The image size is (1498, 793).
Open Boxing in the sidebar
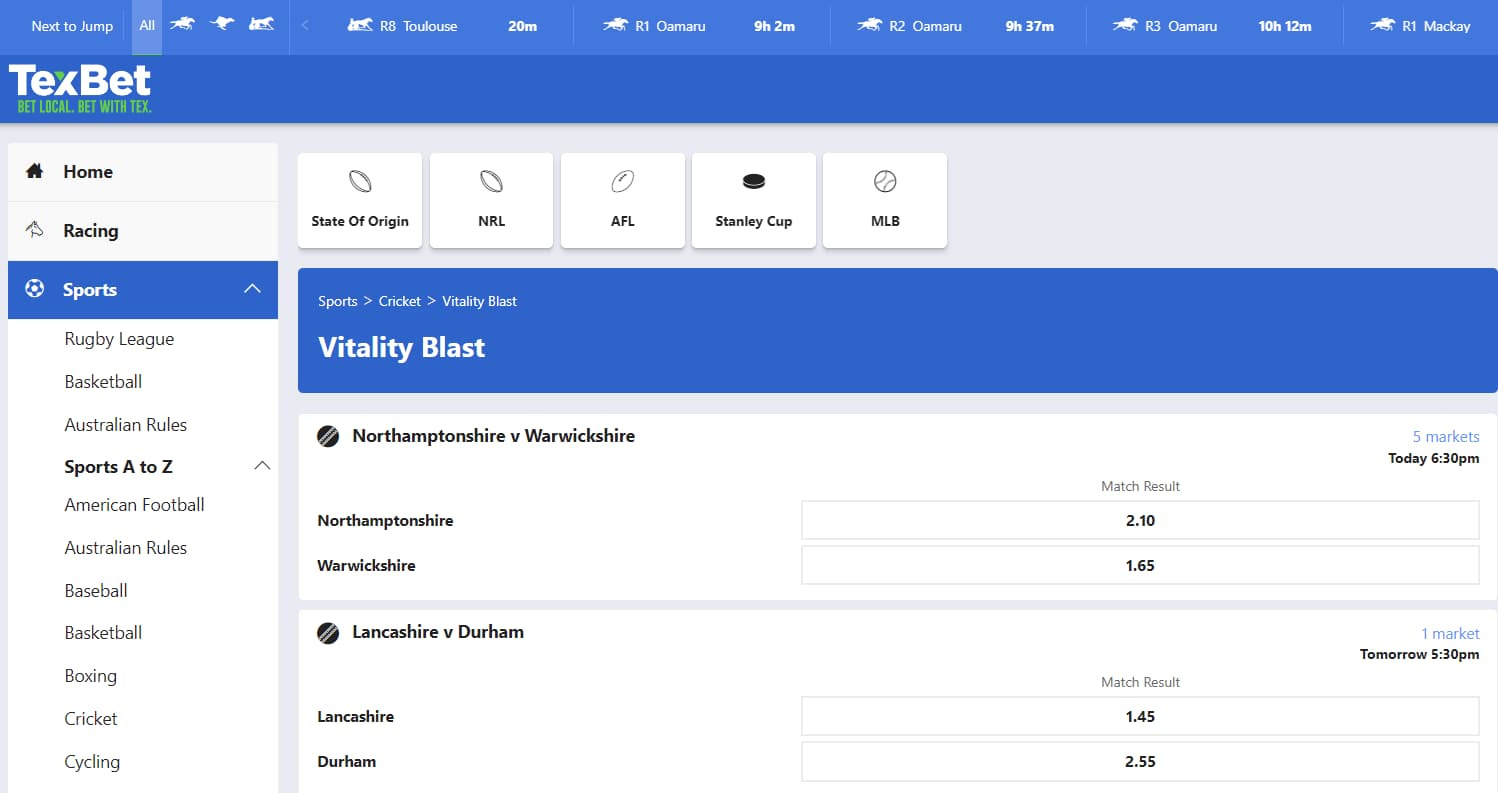click(x=90, y=676)
